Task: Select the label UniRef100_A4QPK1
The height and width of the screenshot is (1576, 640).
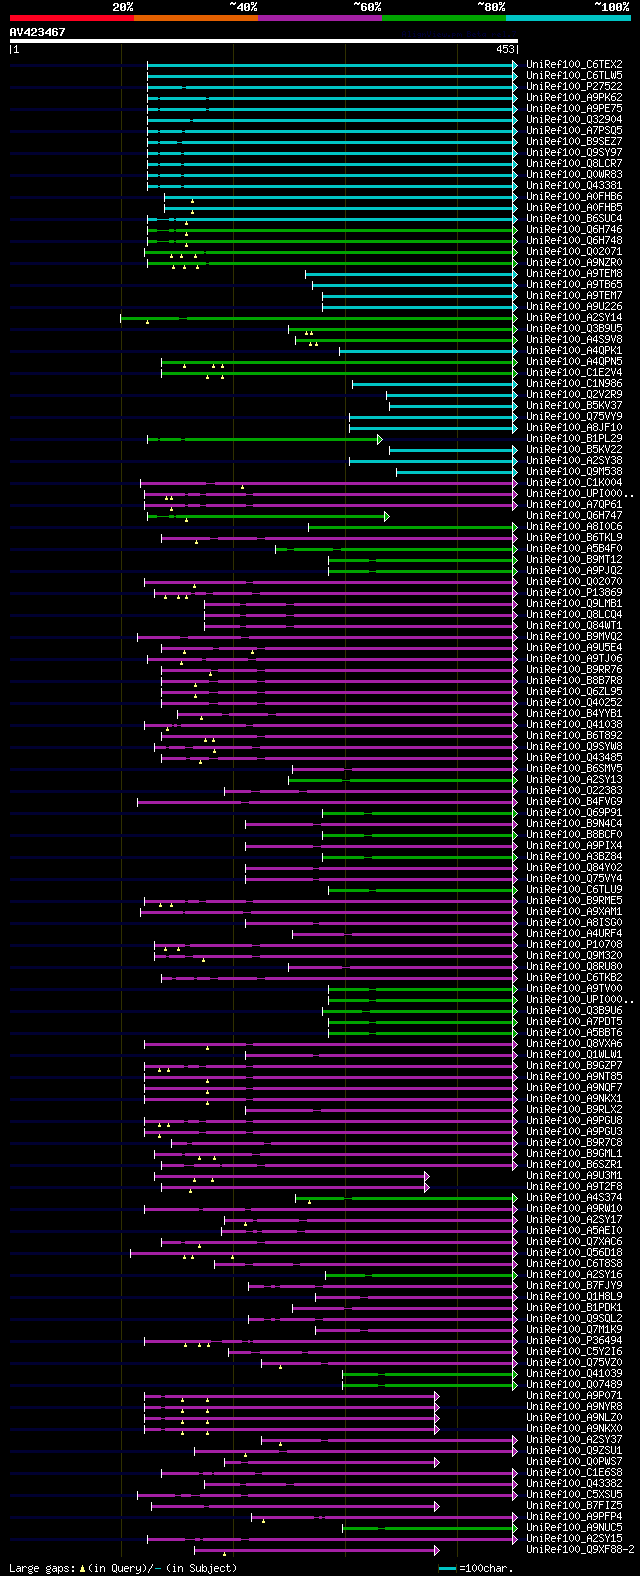Action: (574, 350)
